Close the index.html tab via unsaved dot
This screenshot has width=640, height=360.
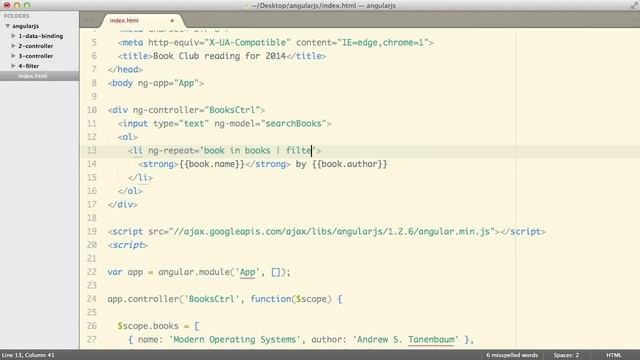[x=172, y=20]
